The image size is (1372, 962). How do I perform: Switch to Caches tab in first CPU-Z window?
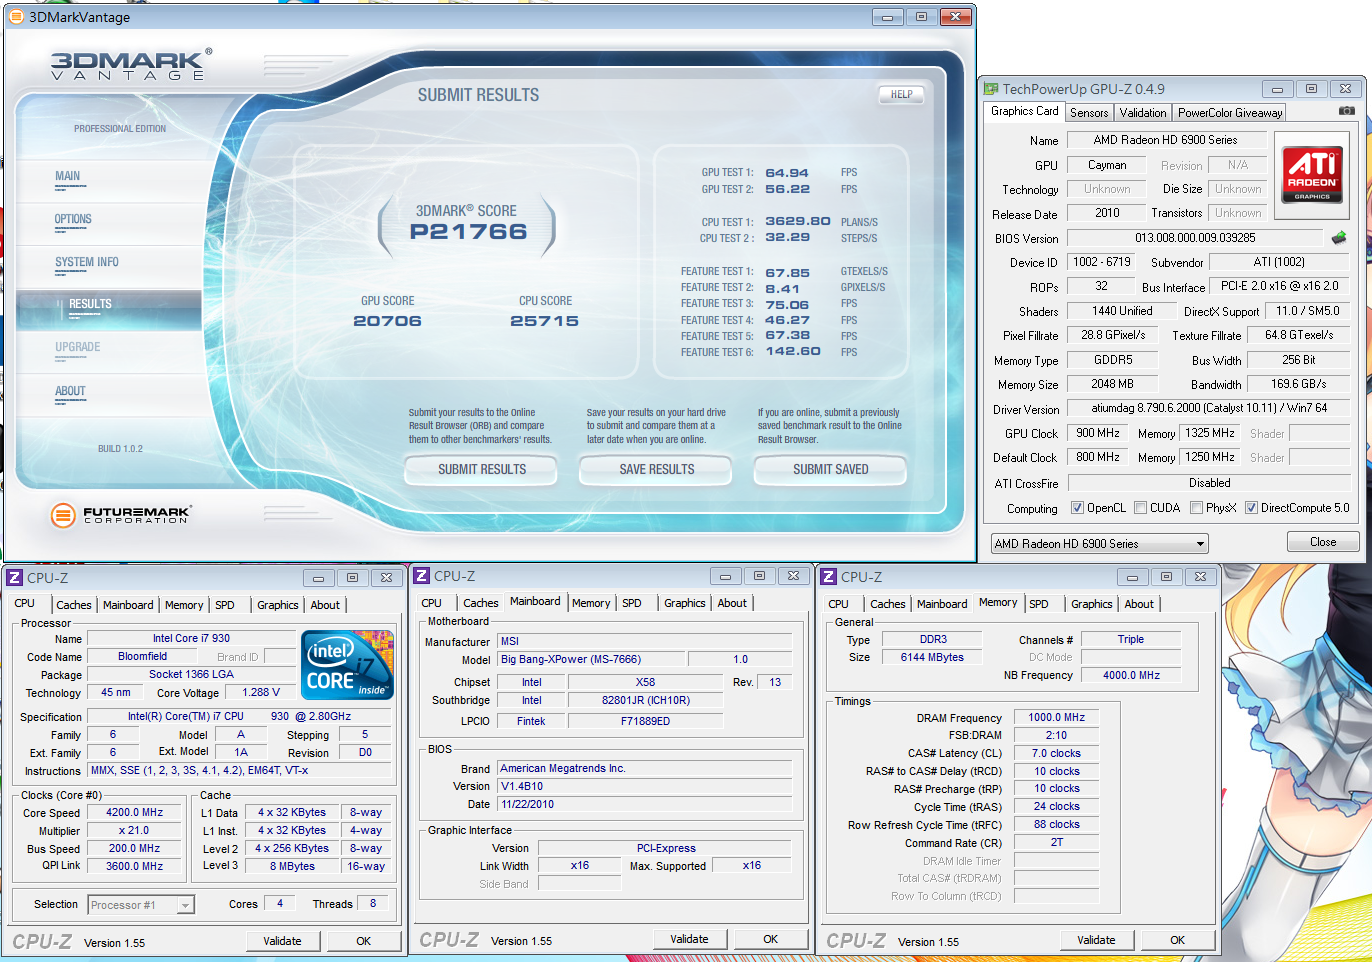click(x=74, y=605)
